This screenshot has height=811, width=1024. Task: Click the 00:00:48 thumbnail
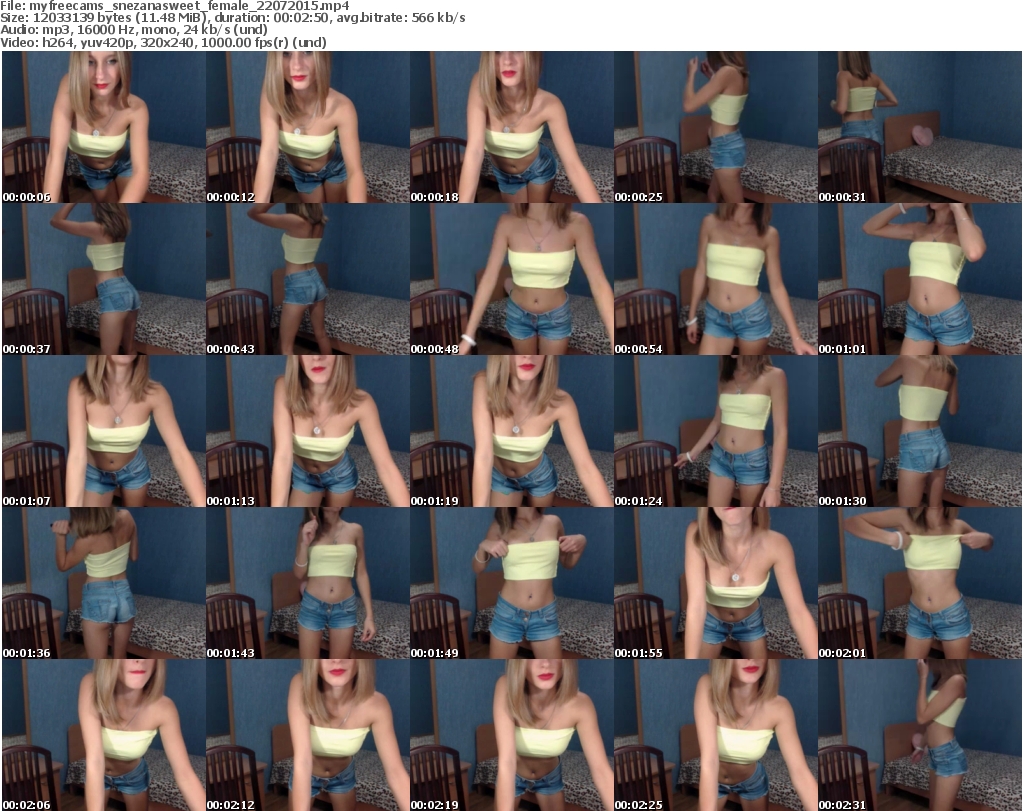coord(511,279)
